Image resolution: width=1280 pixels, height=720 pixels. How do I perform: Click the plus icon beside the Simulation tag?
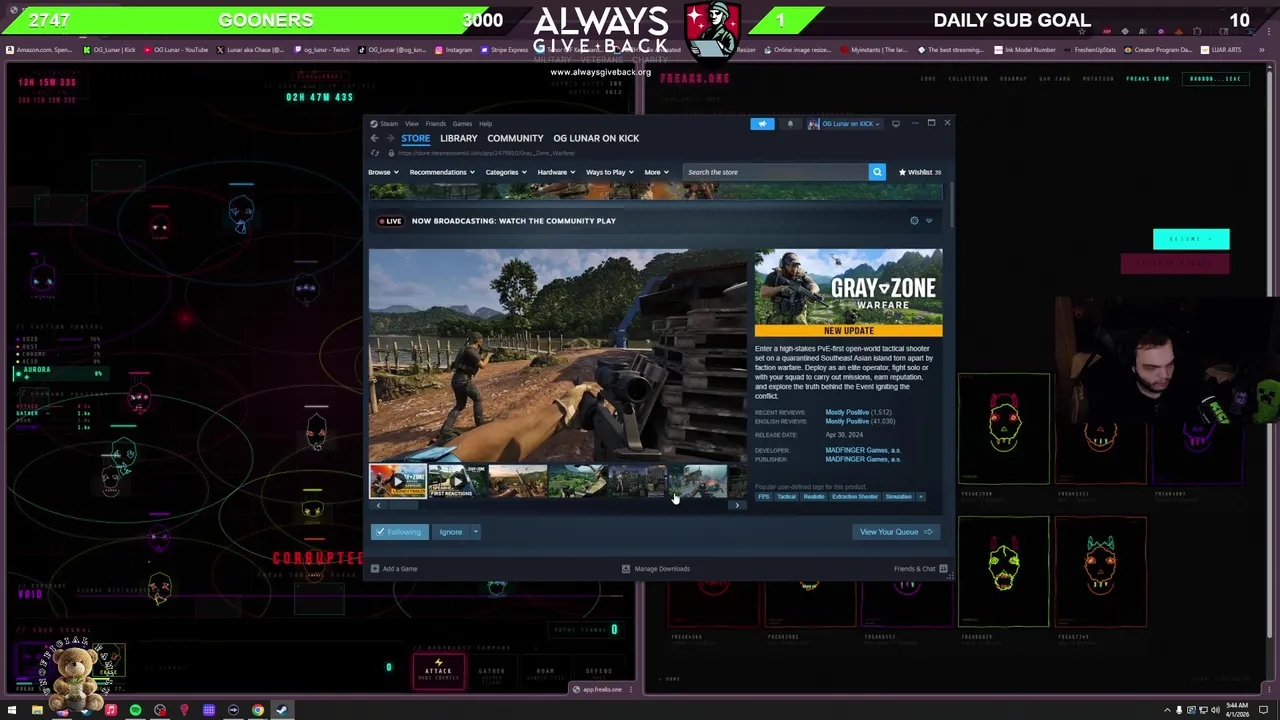[x=921, y=497]
